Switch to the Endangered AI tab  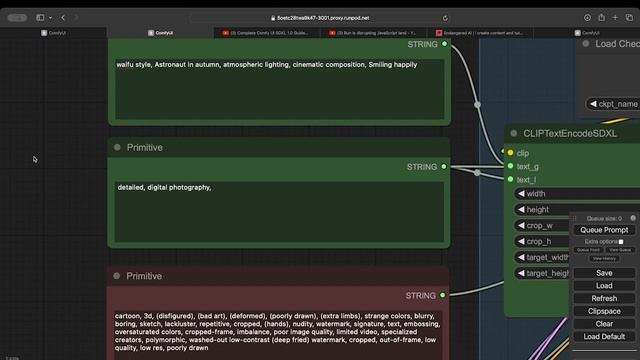[x=480, y=33]
